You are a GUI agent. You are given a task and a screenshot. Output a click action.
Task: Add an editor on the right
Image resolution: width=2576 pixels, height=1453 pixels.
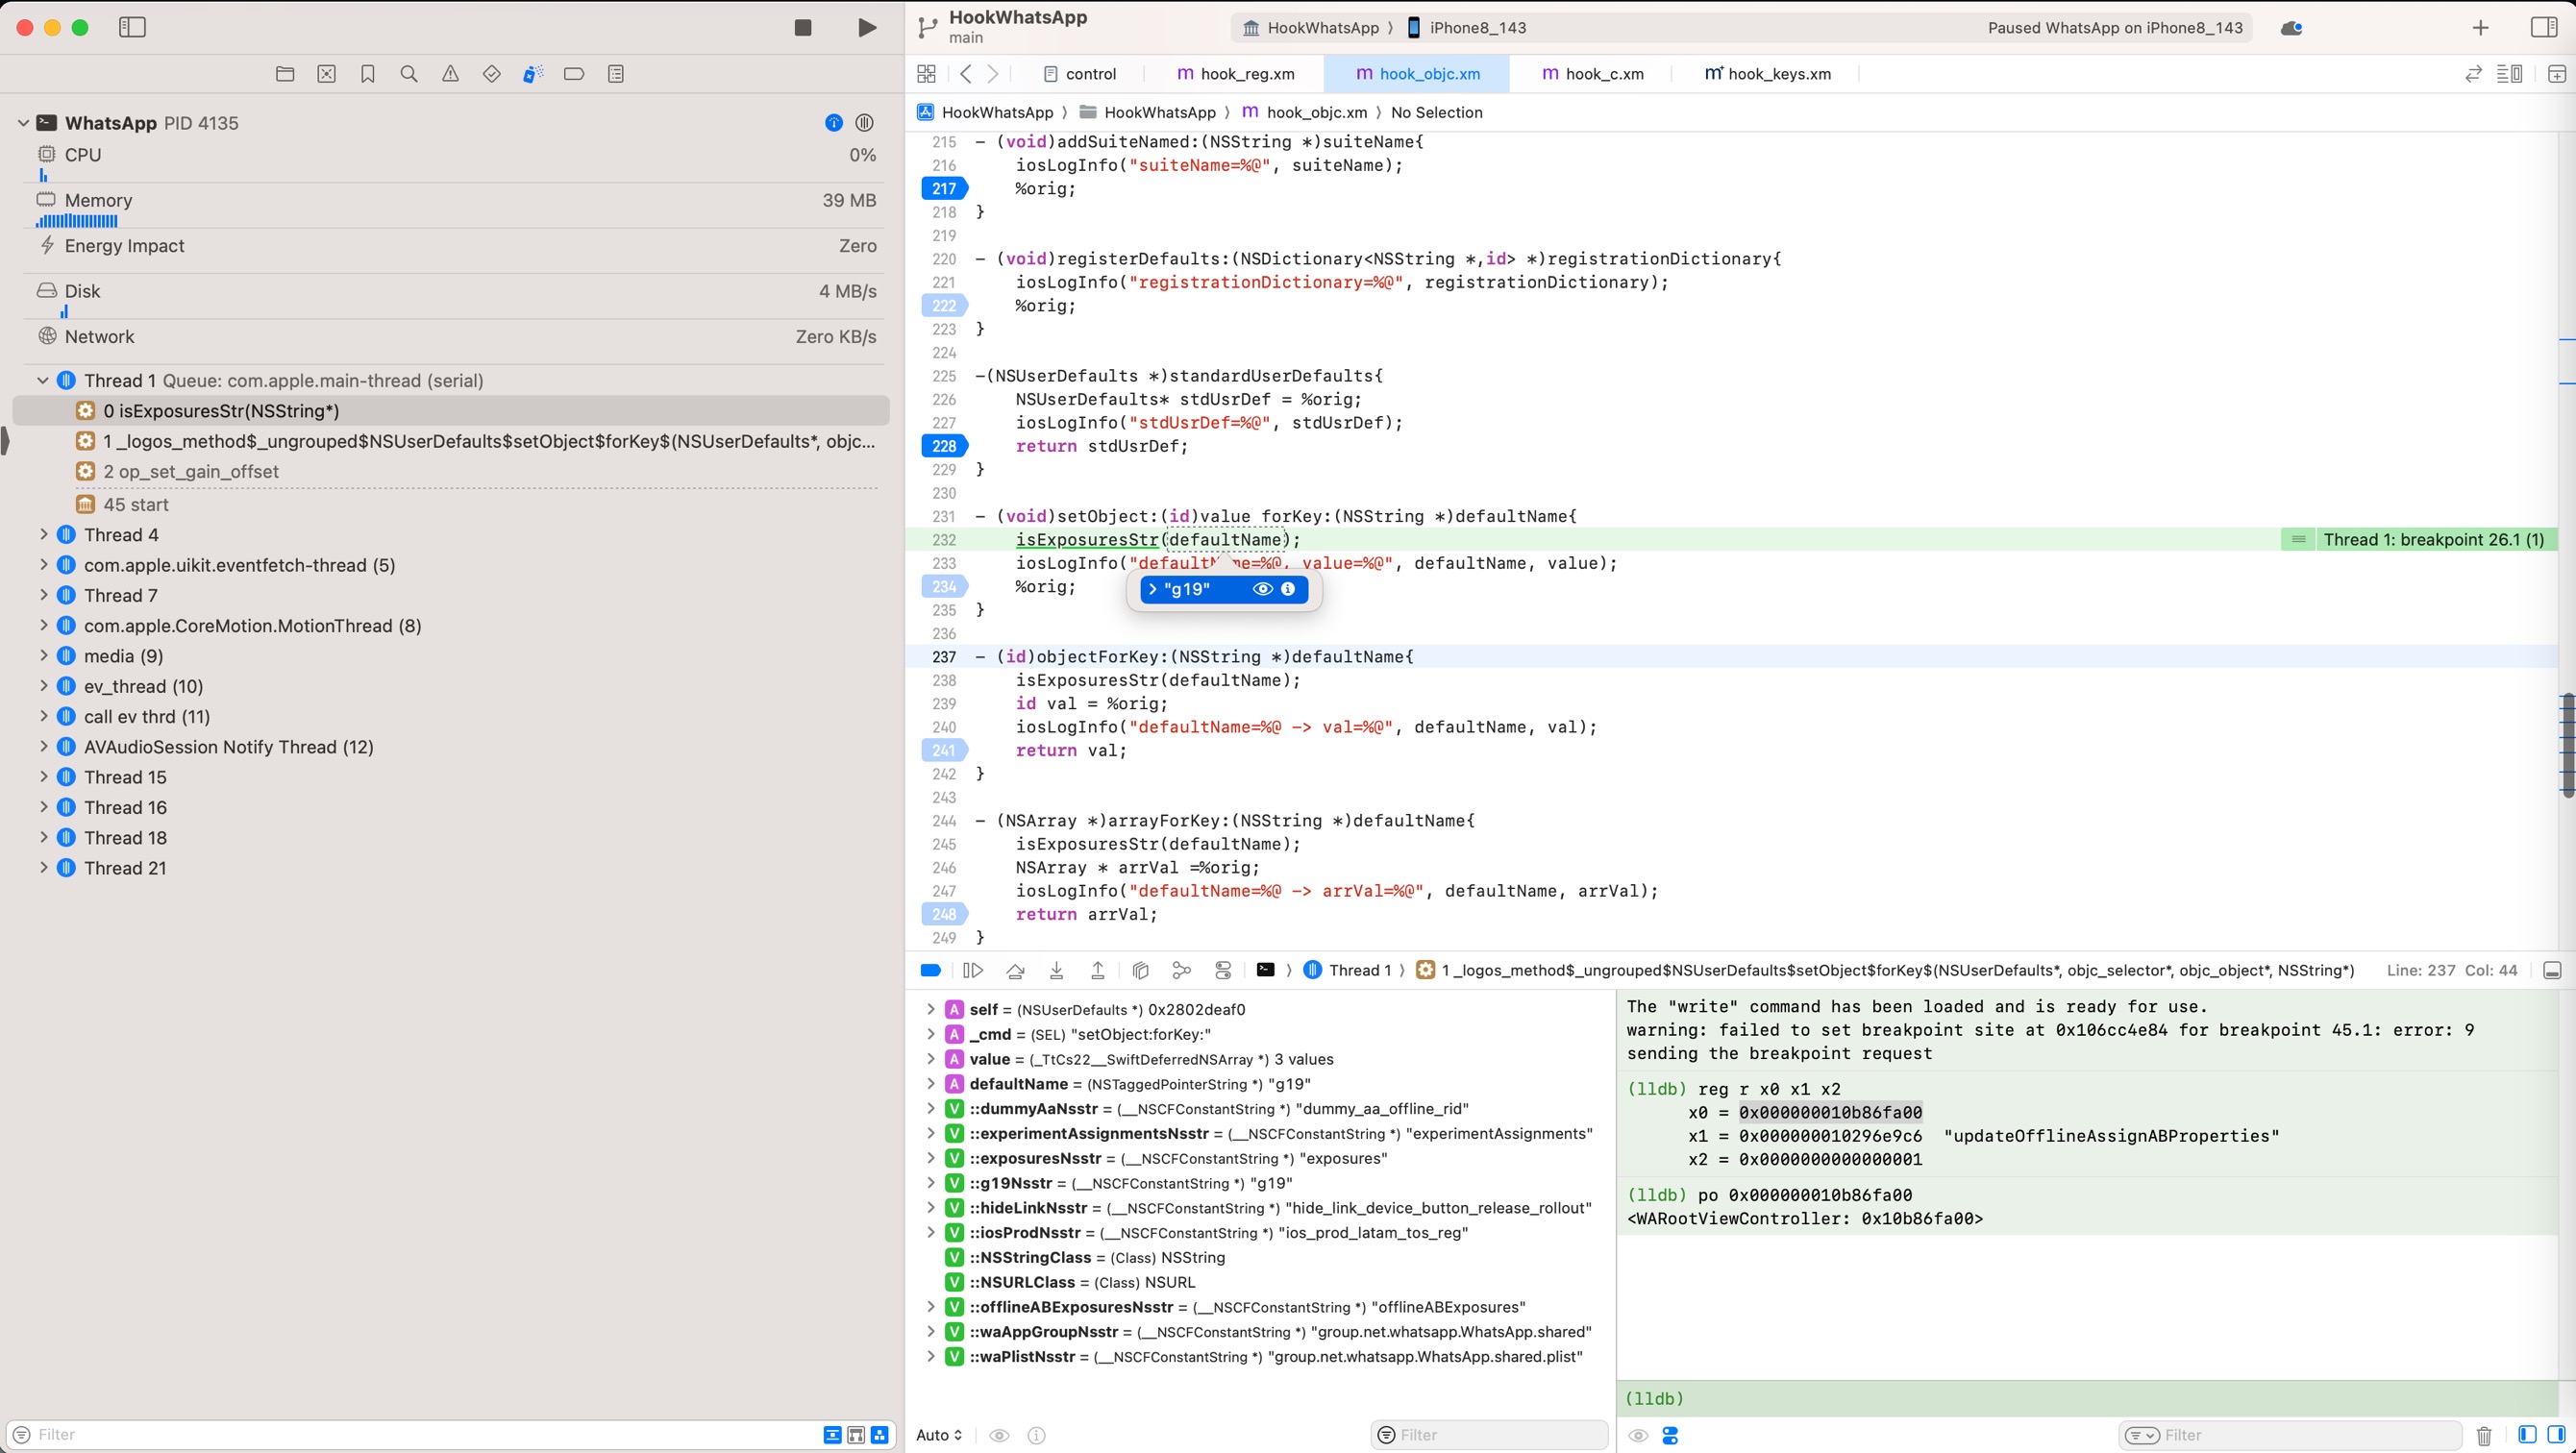tap(2556, 74)
